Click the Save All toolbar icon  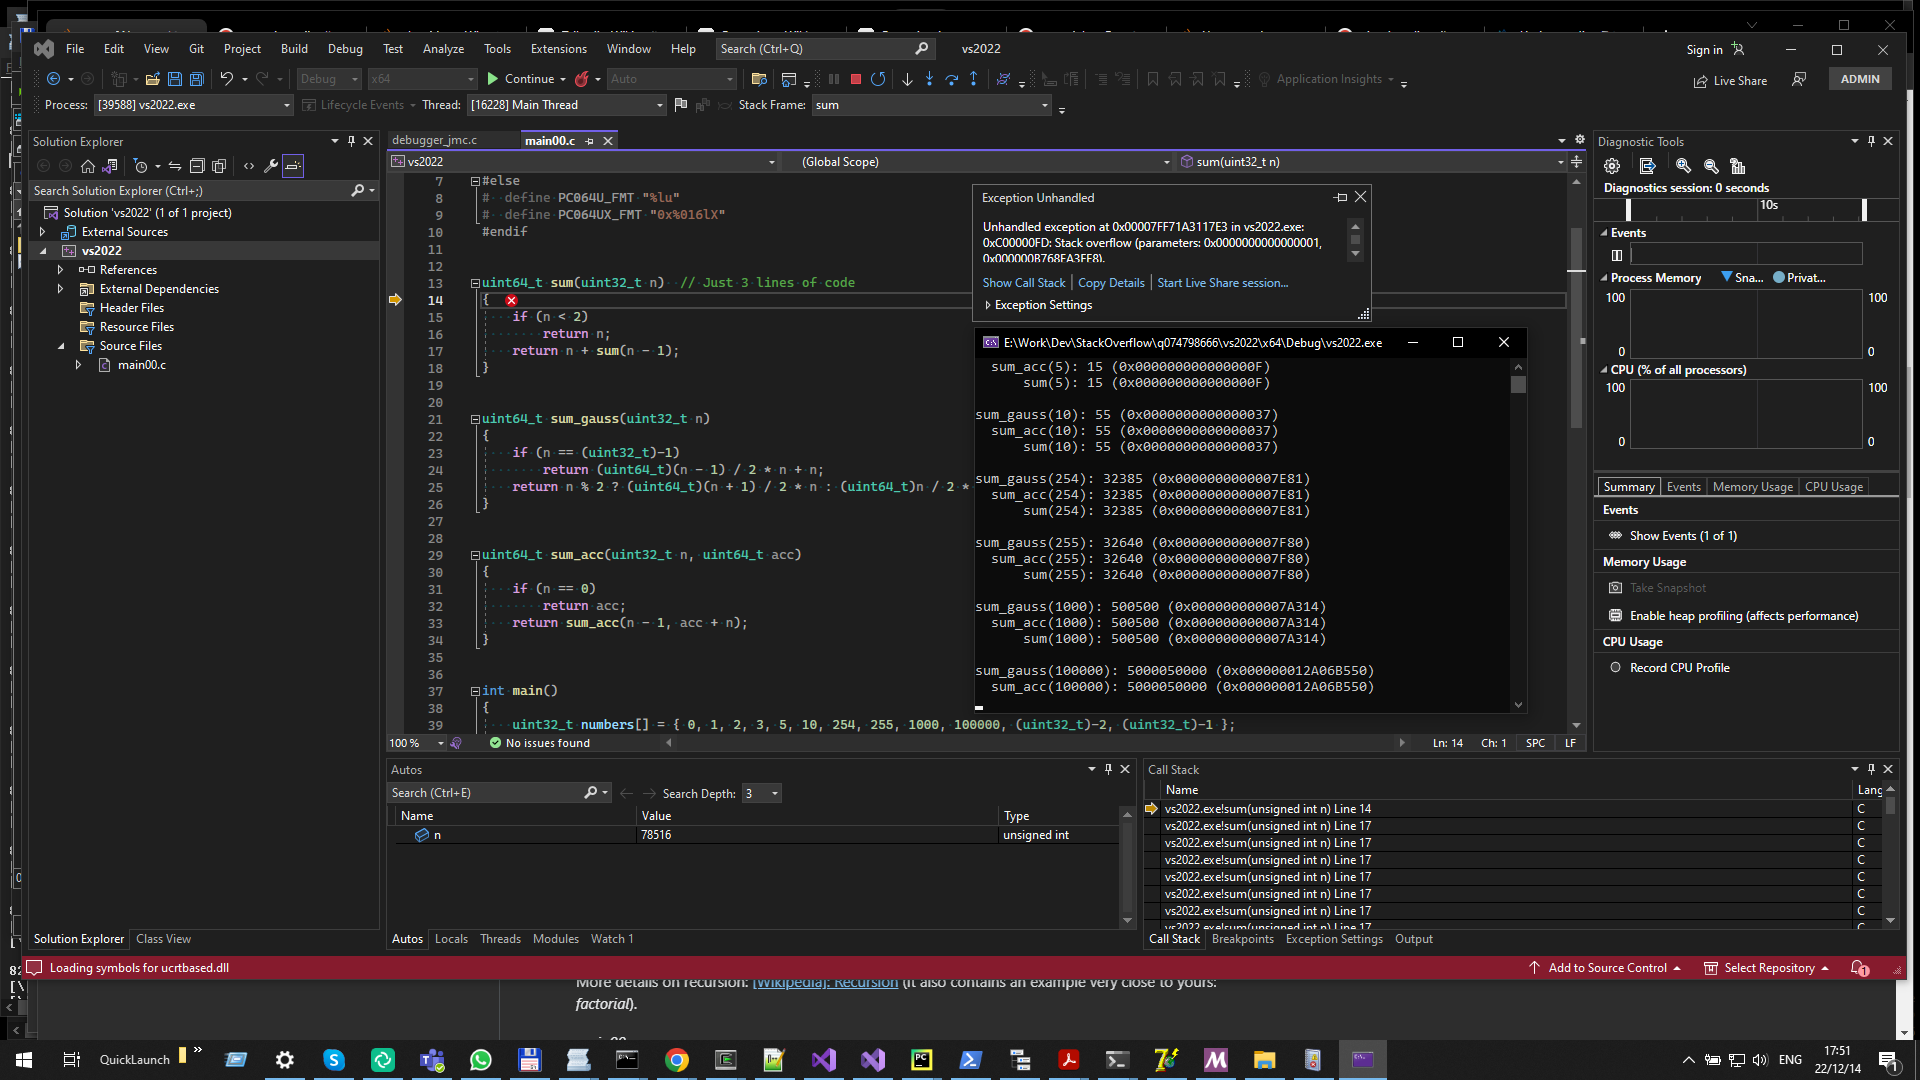click(x=197, y=79)
